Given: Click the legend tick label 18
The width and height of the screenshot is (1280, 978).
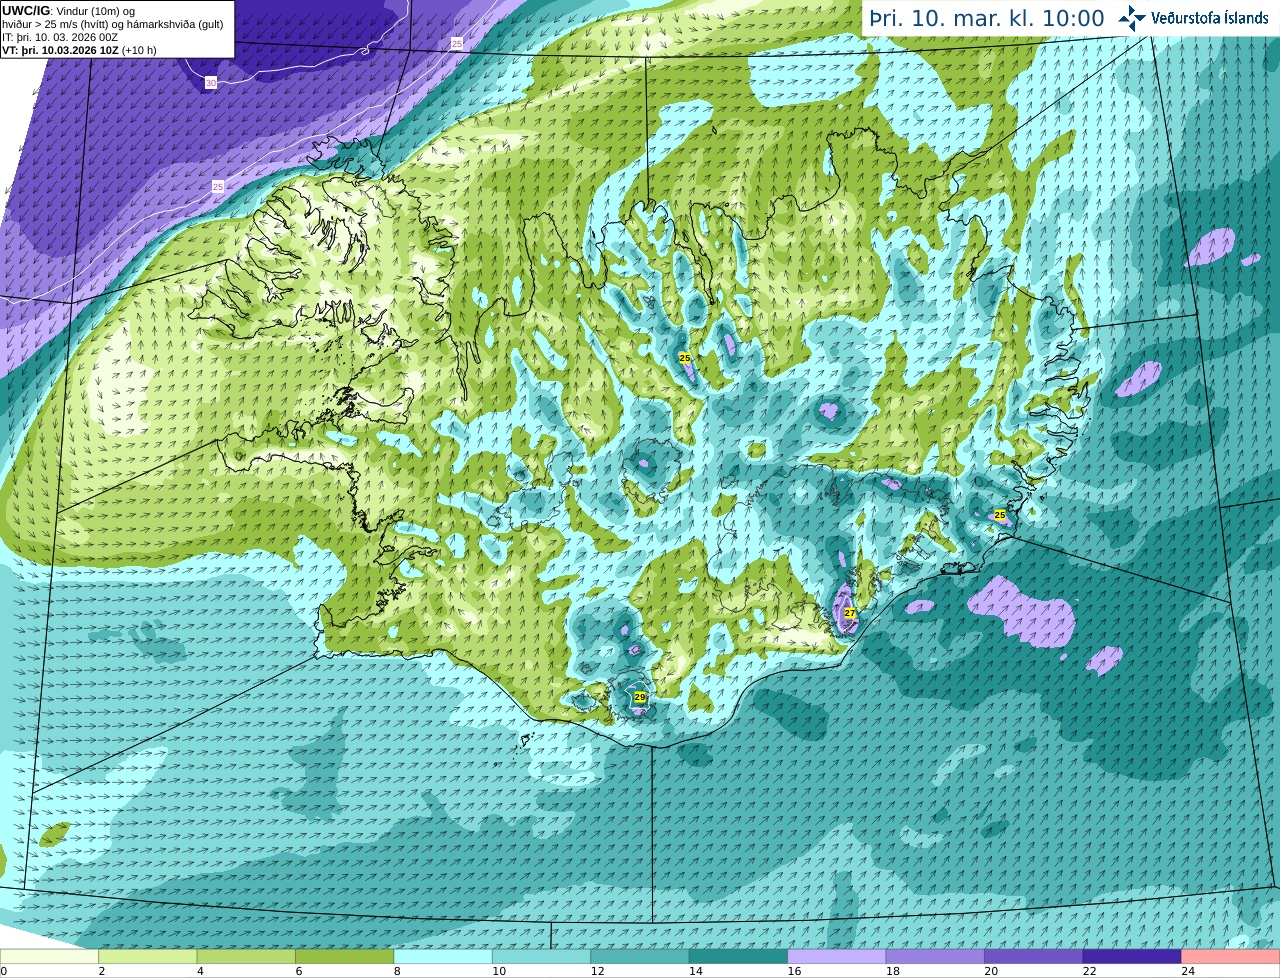Looking at the screenshot, I should pos(892,971).
